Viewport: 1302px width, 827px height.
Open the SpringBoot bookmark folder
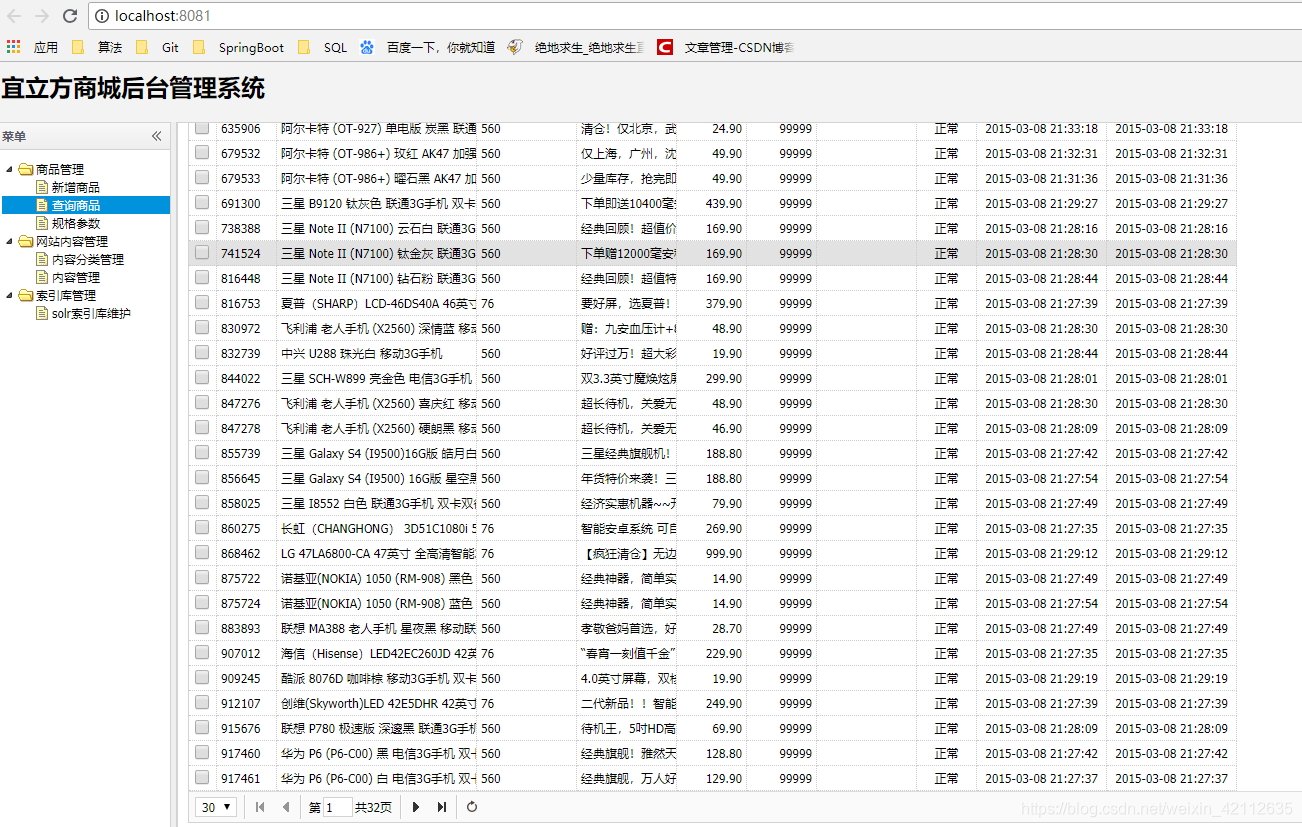pos(239,47)
